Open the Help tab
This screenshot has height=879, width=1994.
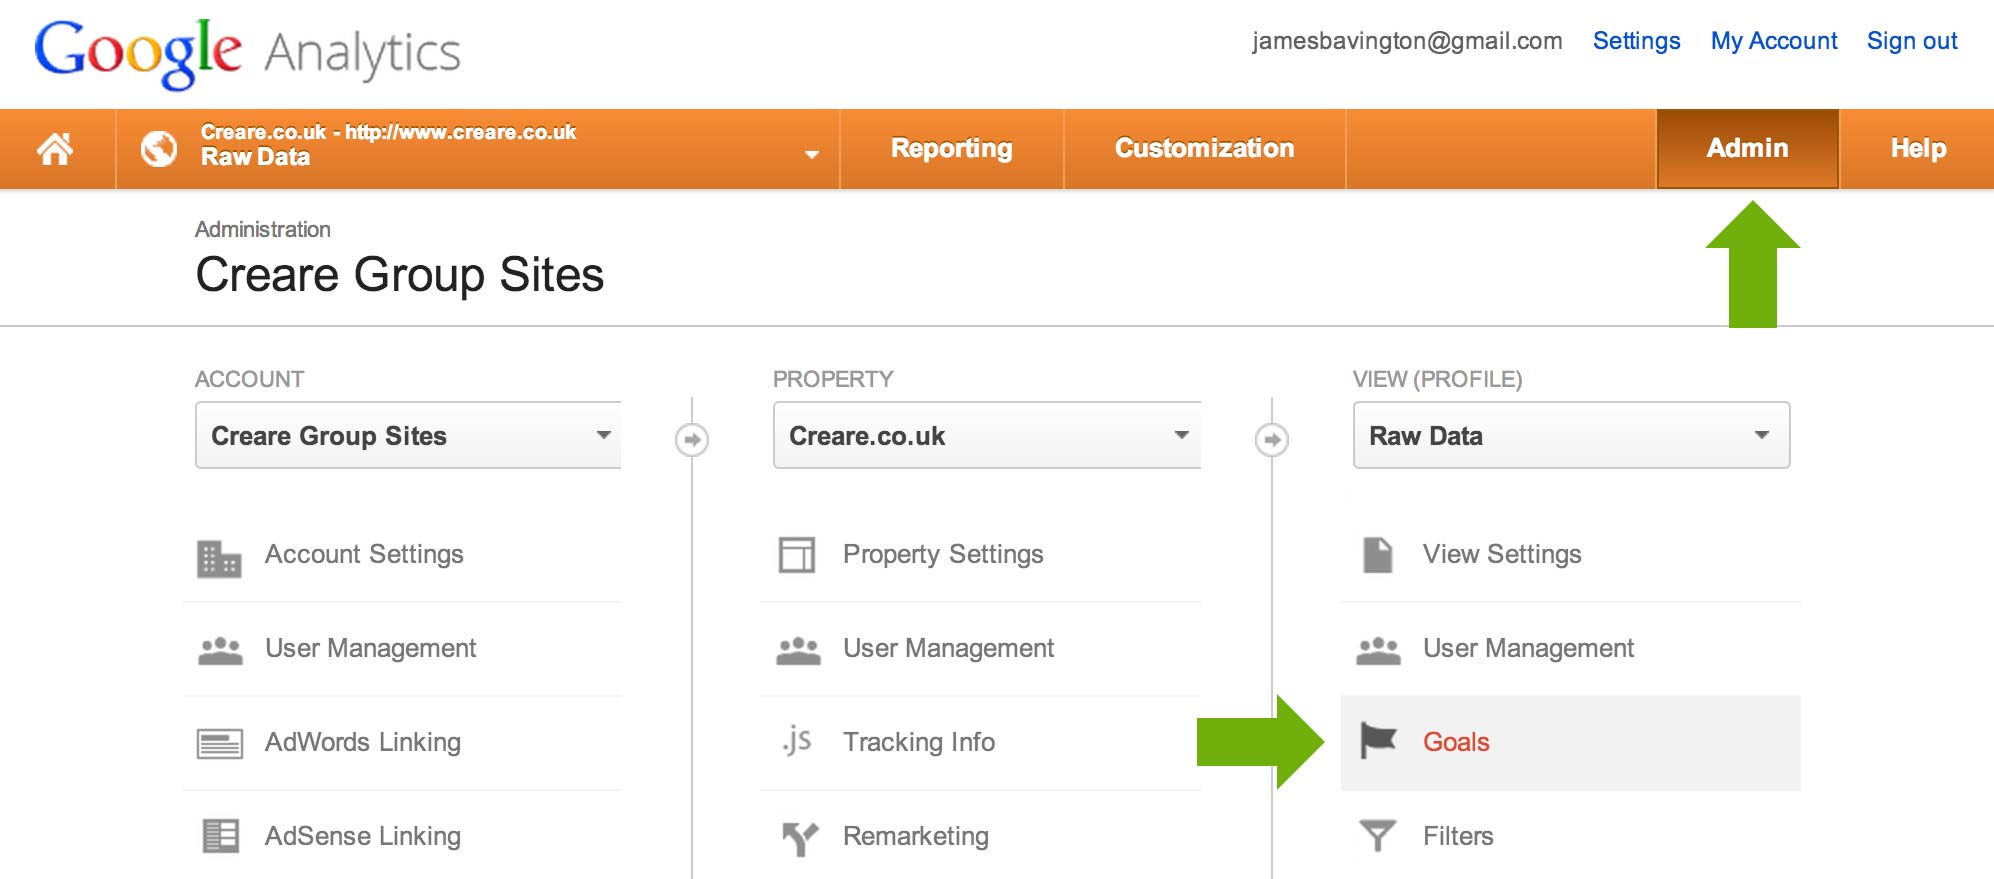(1918, 149)
